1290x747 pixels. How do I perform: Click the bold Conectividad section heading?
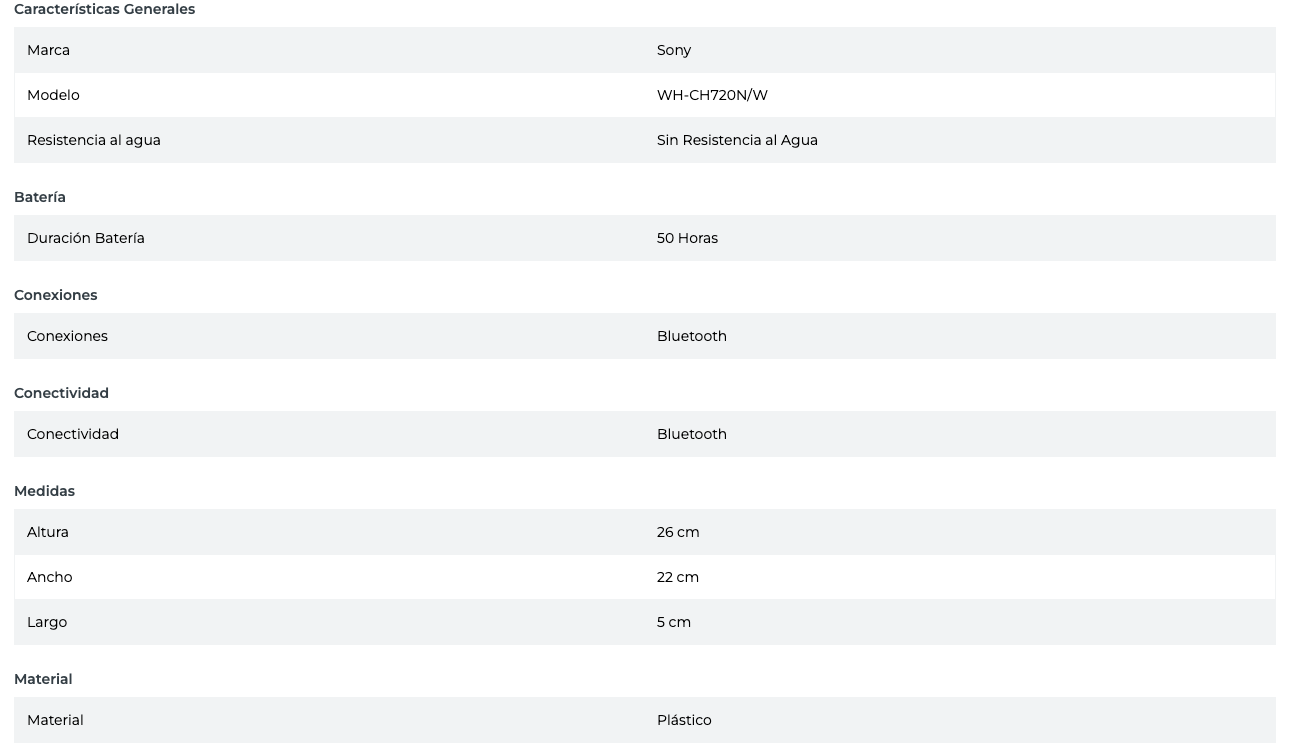[x=61, y=393]
